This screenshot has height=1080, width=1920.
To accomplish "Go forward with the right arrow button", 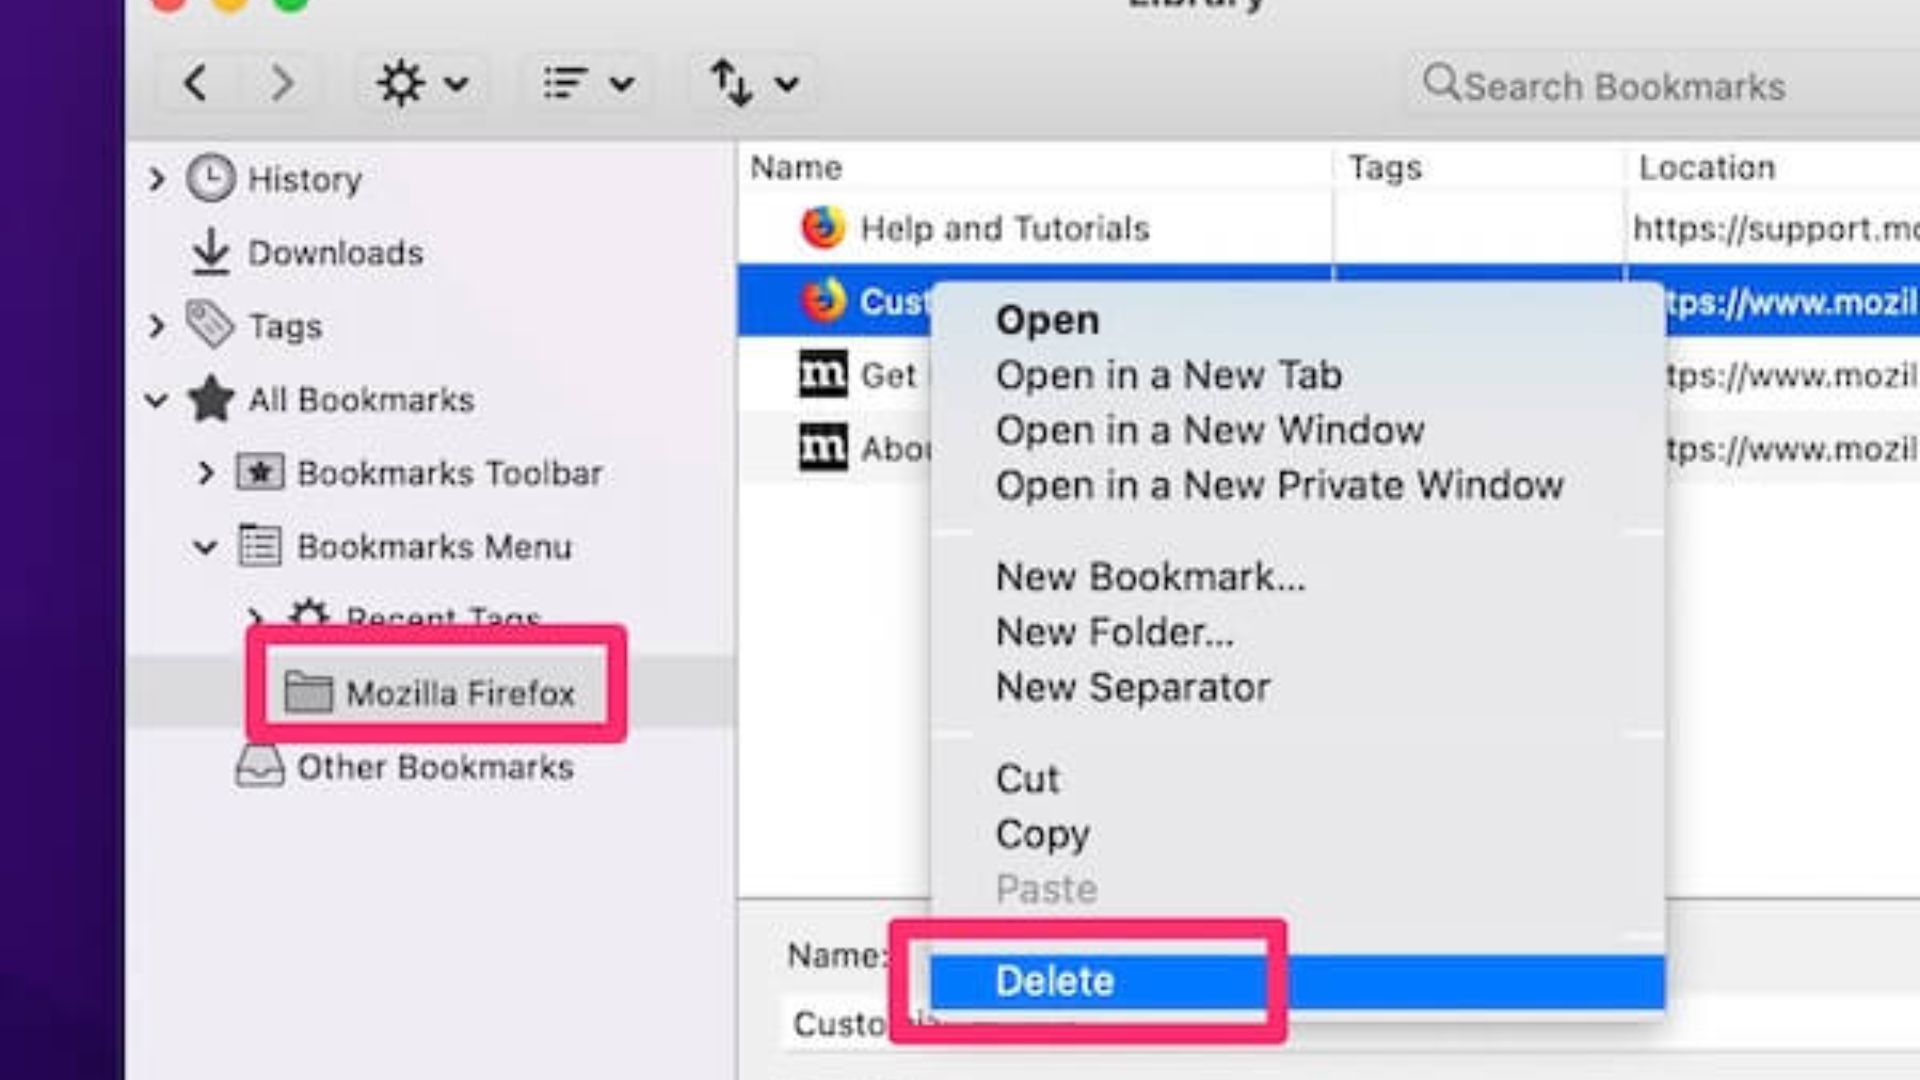I will click(x=282, y=83).
